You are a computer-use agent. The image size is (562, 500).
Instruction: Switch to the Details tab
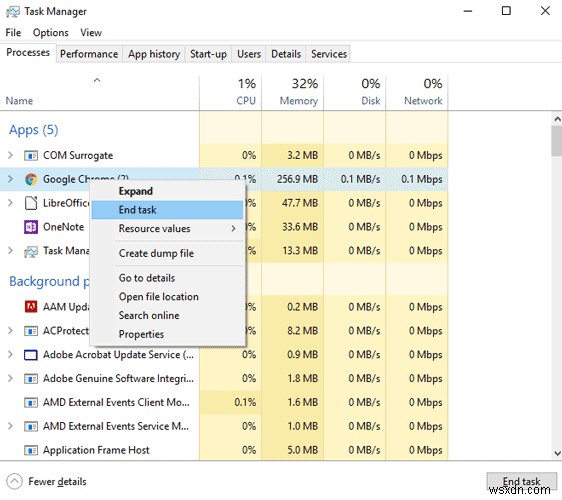point(286,54)
